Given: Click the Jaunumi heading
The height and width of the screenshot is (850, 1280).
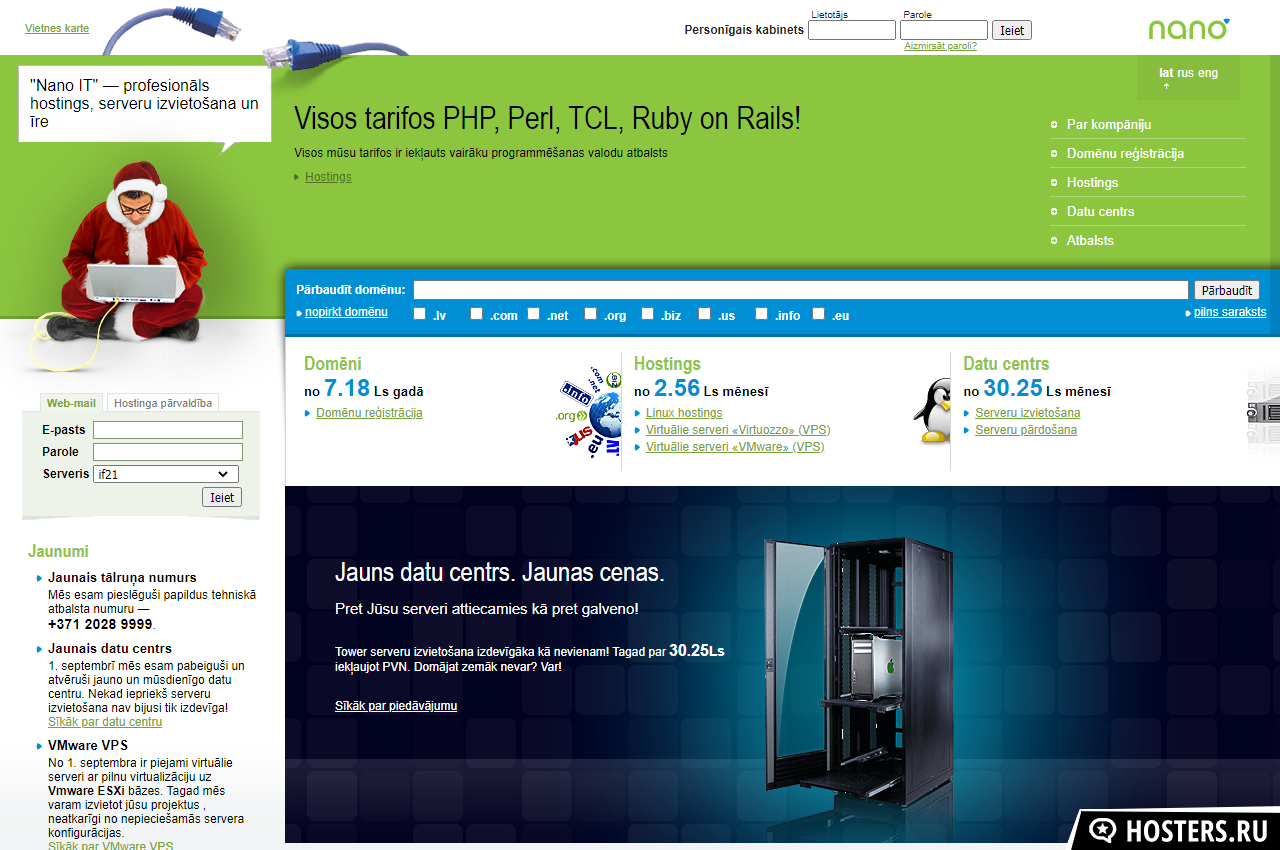Looking at the screenshot, I should point(58,551).
